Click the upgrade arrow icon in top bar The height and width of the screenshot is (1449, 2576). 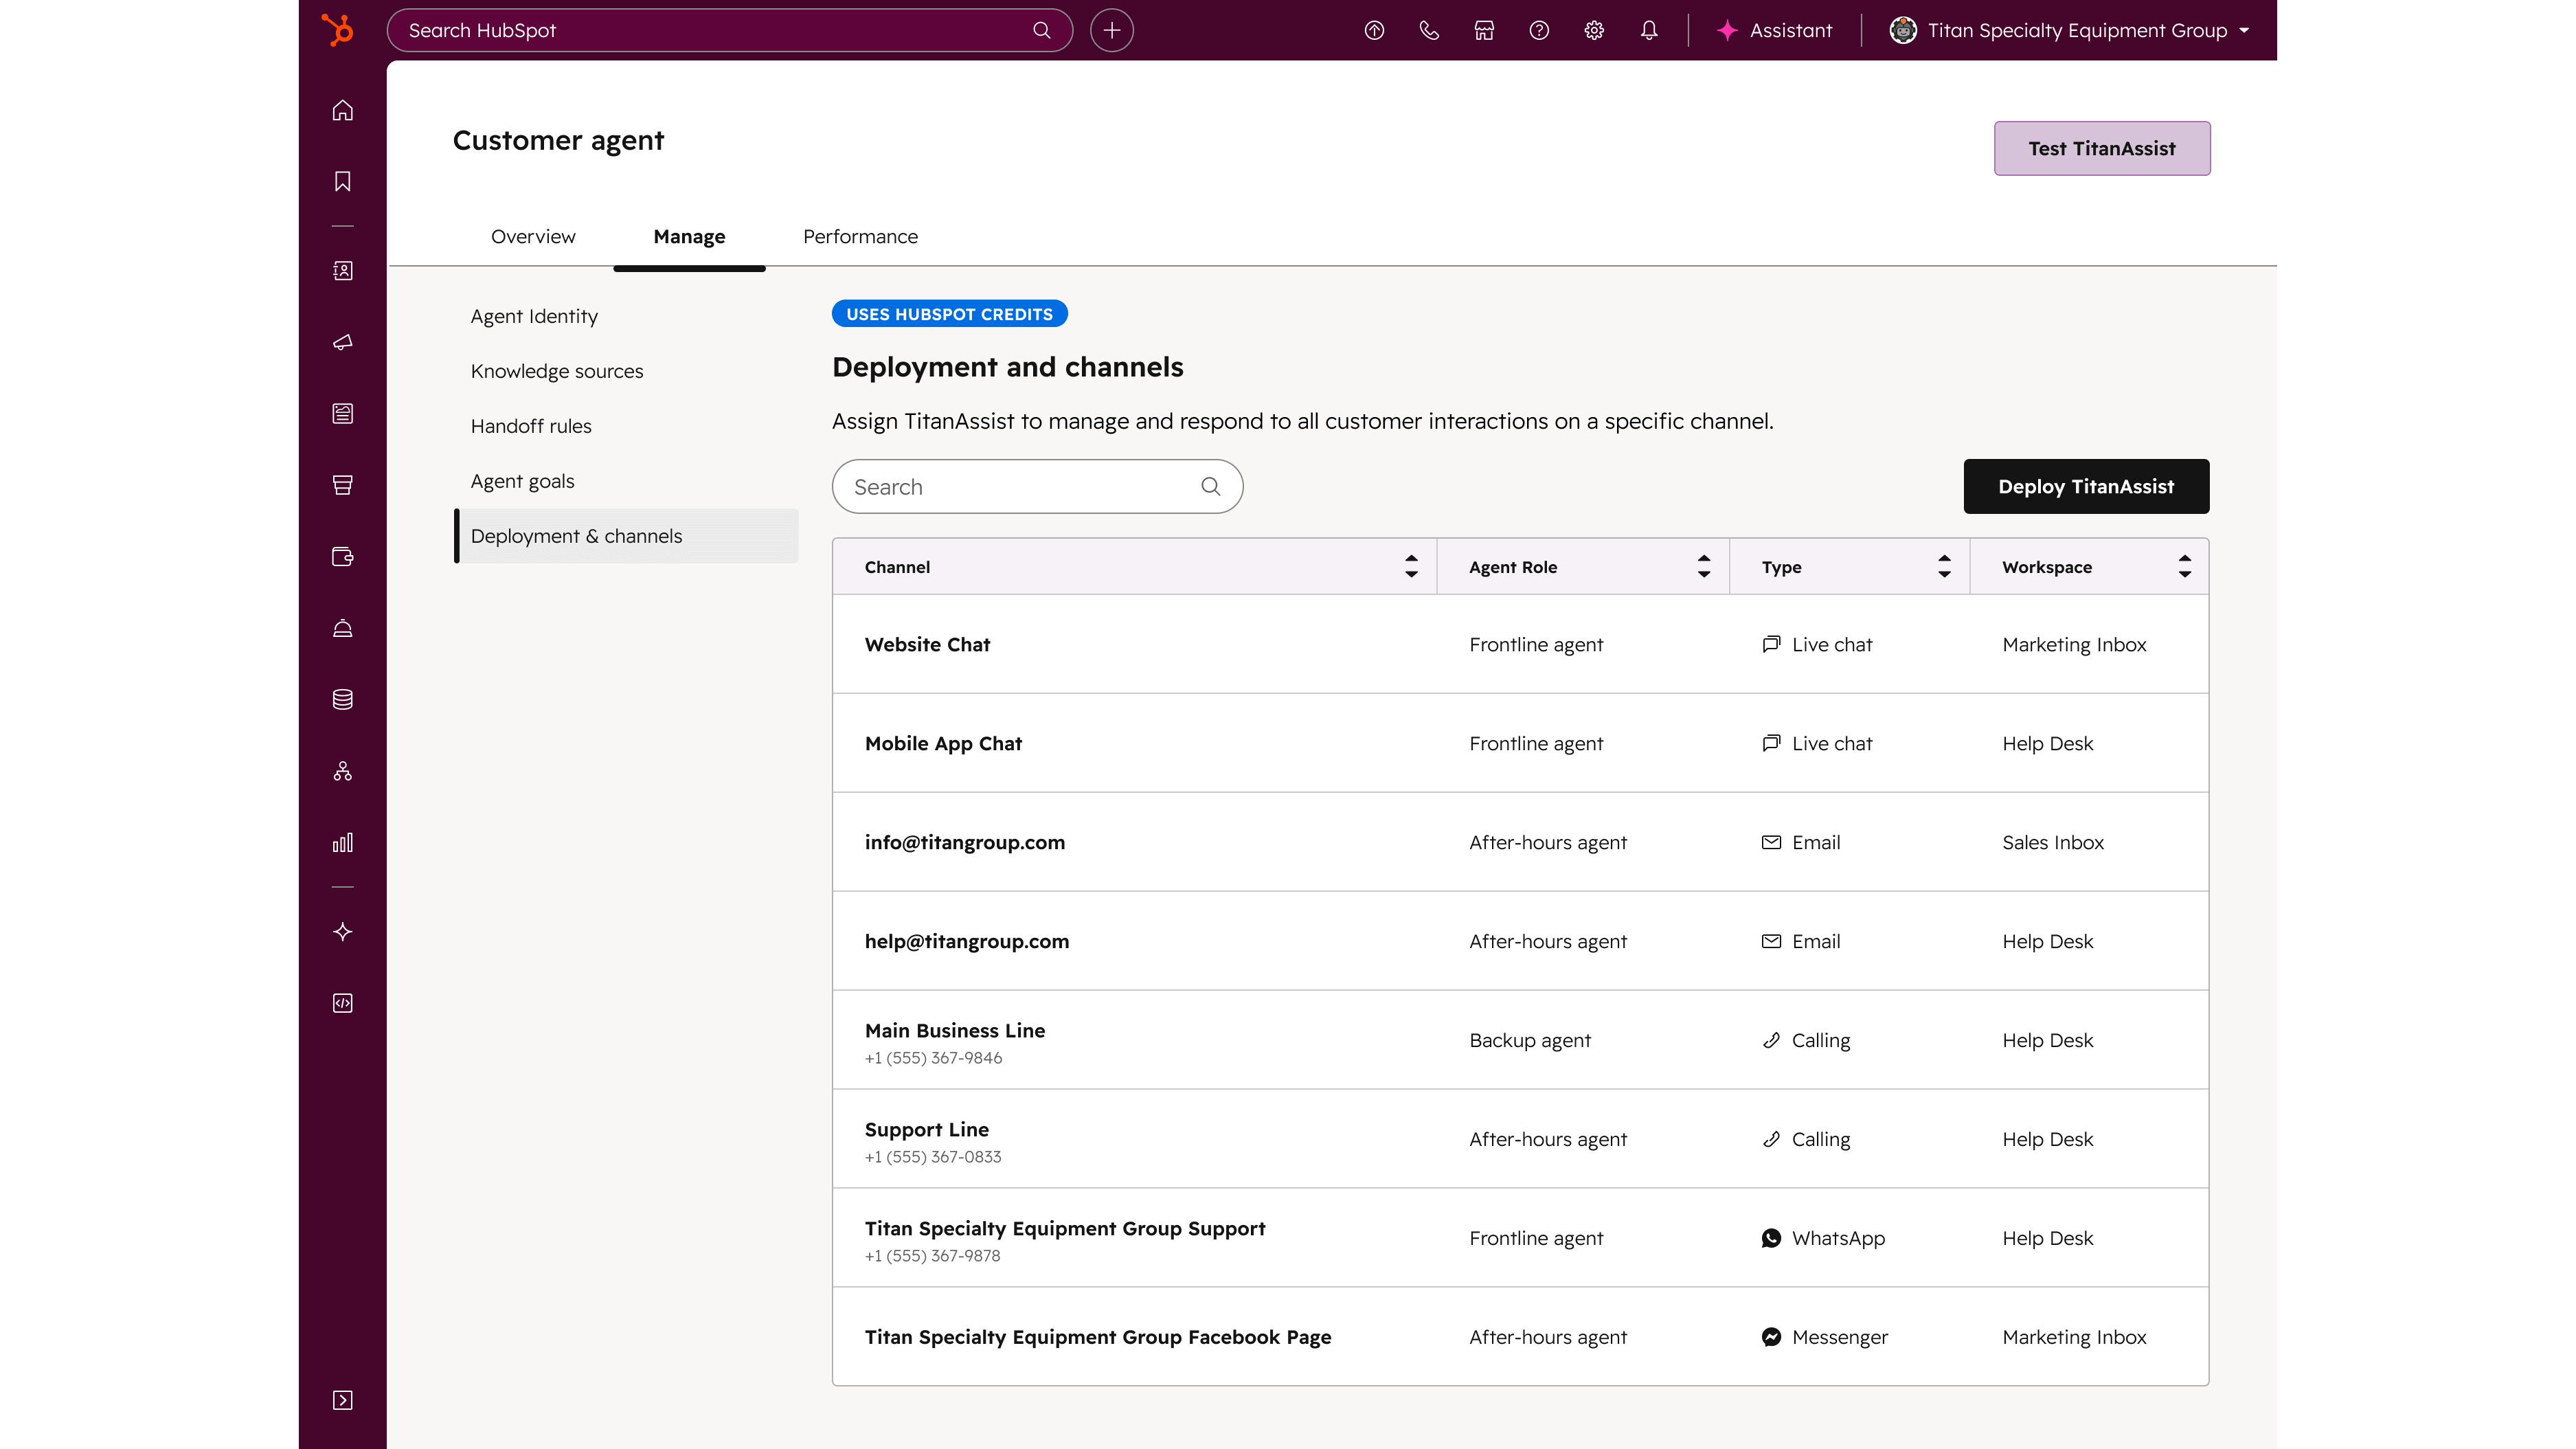coord(1374,30)
